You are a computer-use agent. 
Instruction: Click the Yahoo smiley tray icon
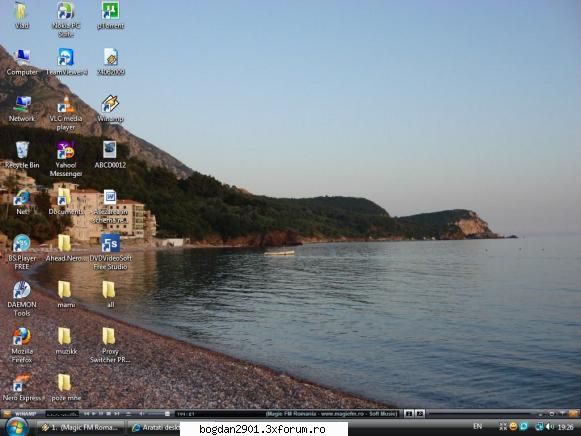click(513, 427)
